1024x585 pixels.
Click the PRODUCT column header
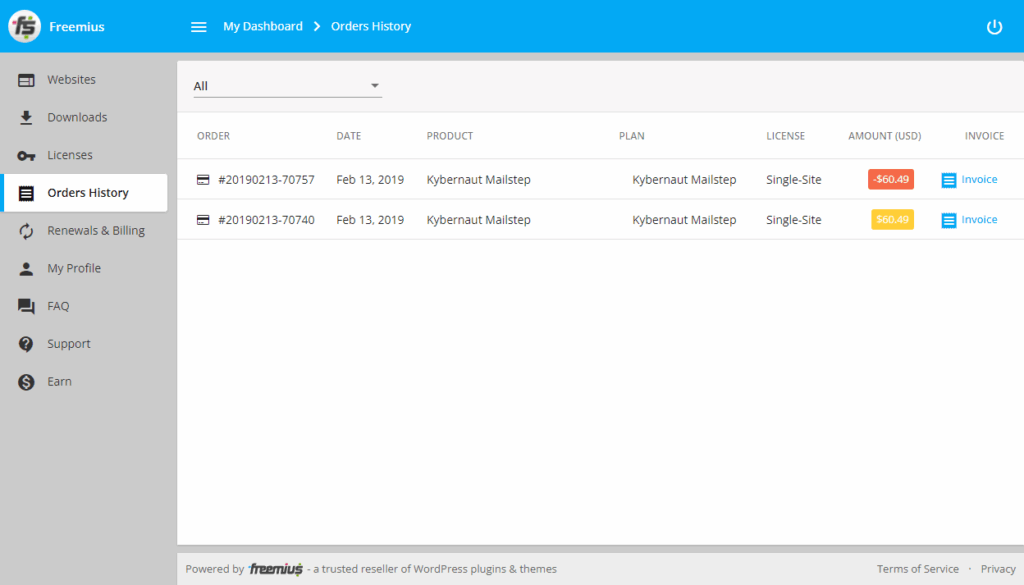click(x=450, y=136)
